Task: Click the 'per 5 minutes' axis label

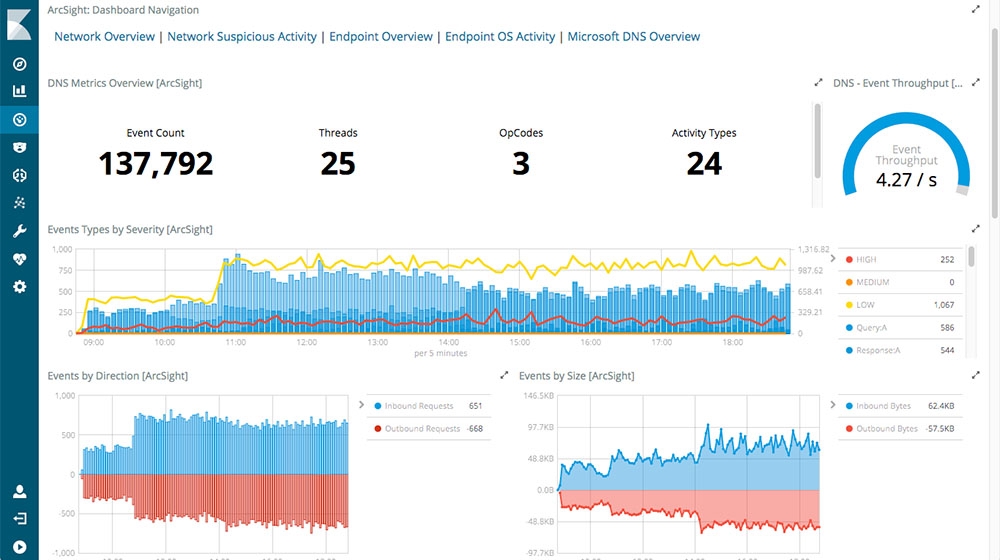Action: [x=441, y=353]
